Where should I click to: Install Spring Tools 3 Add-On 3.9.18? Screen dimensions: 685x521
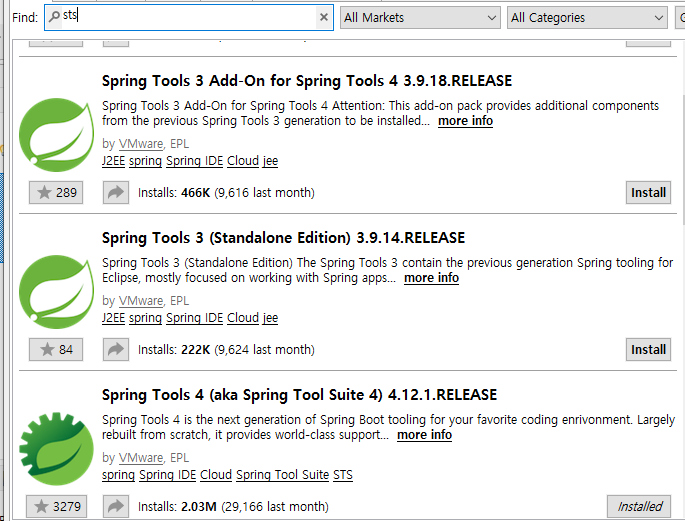coord(648,193)
